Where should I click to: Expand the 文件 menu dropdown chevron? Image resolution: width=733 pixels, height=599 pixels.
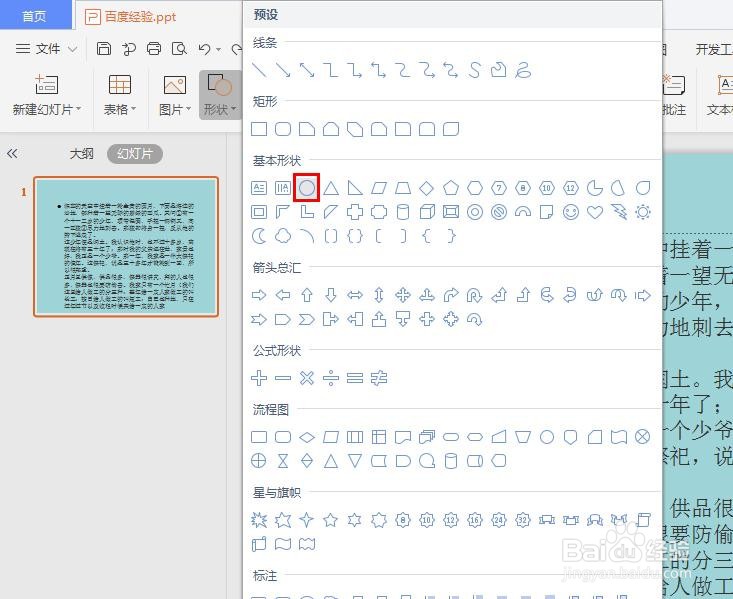click(x=73, y=49)
